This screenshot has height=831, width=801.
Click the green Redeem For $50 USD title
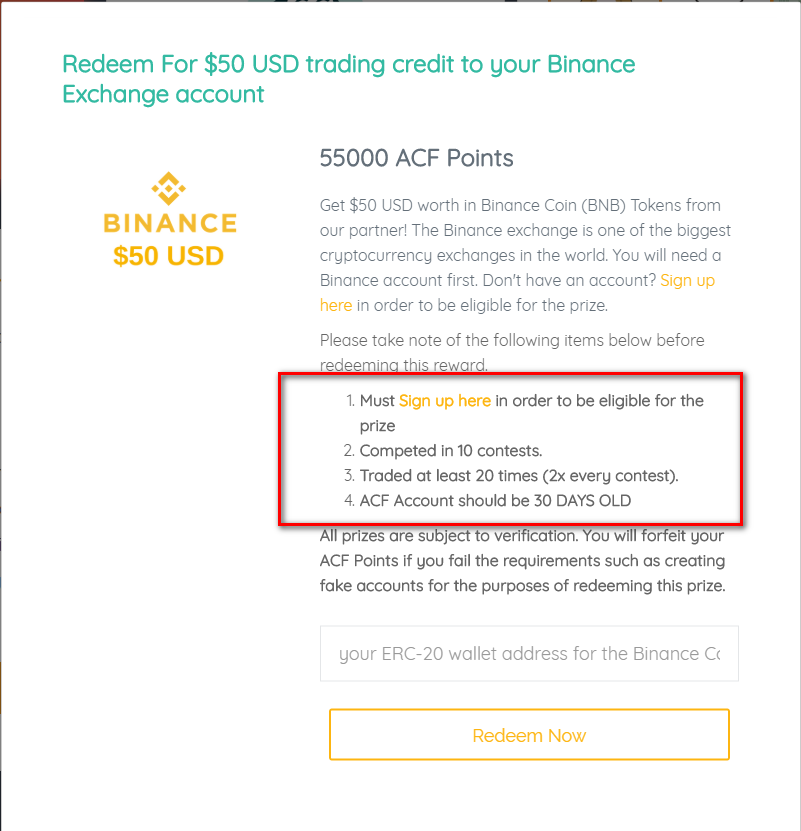coord(348,65)
